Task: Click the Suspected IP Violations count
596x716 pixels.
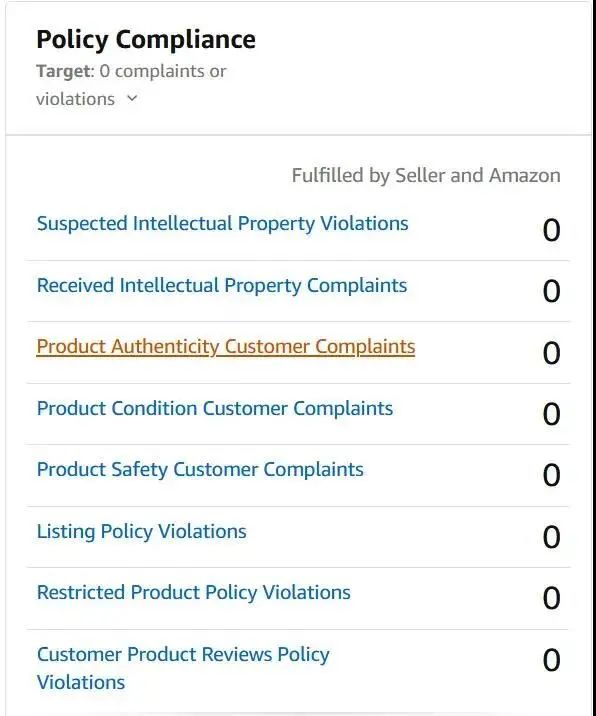Action: (x=551, y=230)
